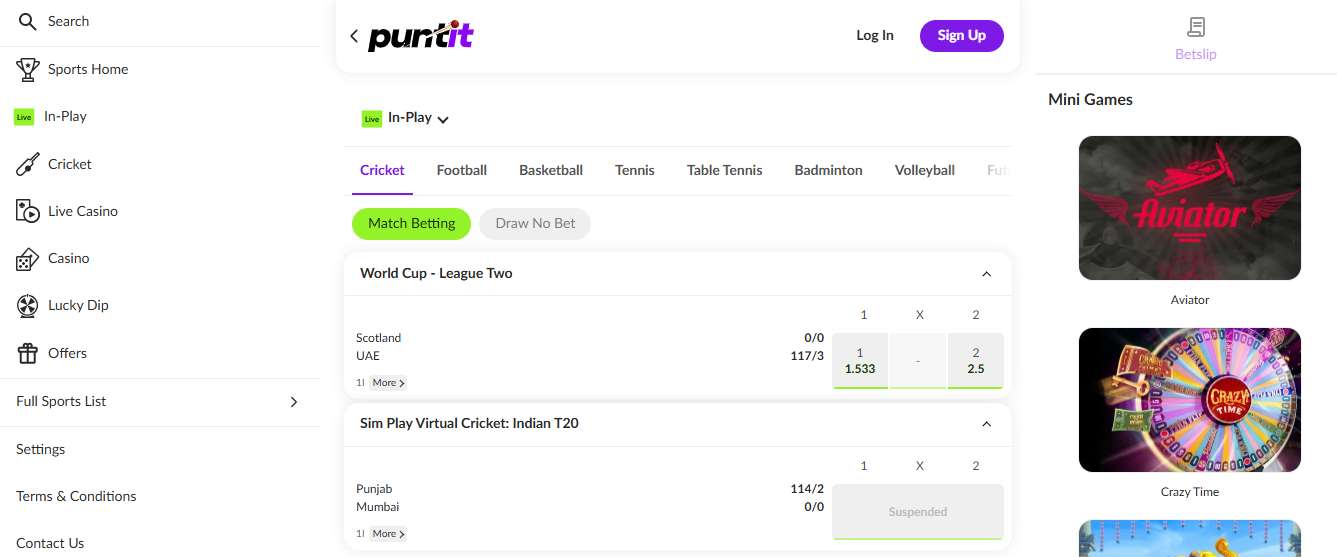Open Settings in sidebar
Viewport: 1337px width, 557px height.
[x=41, y=449]
